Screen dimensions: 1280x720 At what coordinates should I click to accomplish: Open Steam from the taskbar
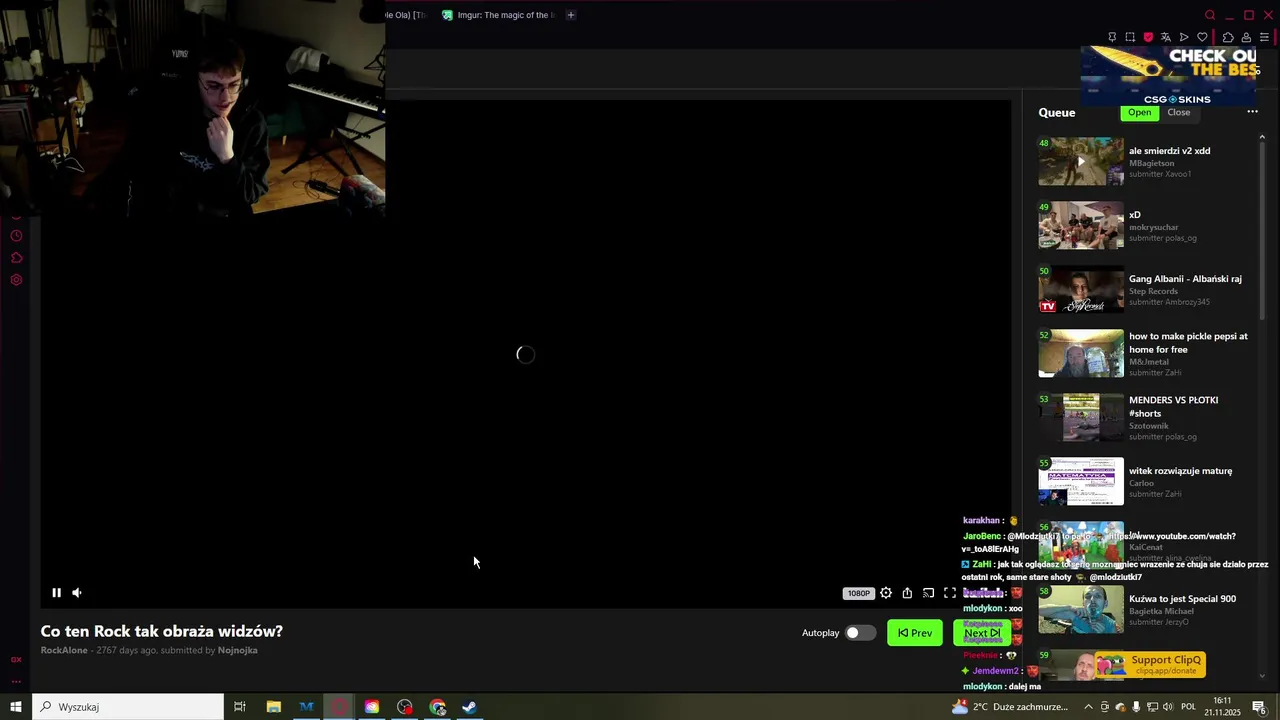pyautogui.click(x=469, y=707)
